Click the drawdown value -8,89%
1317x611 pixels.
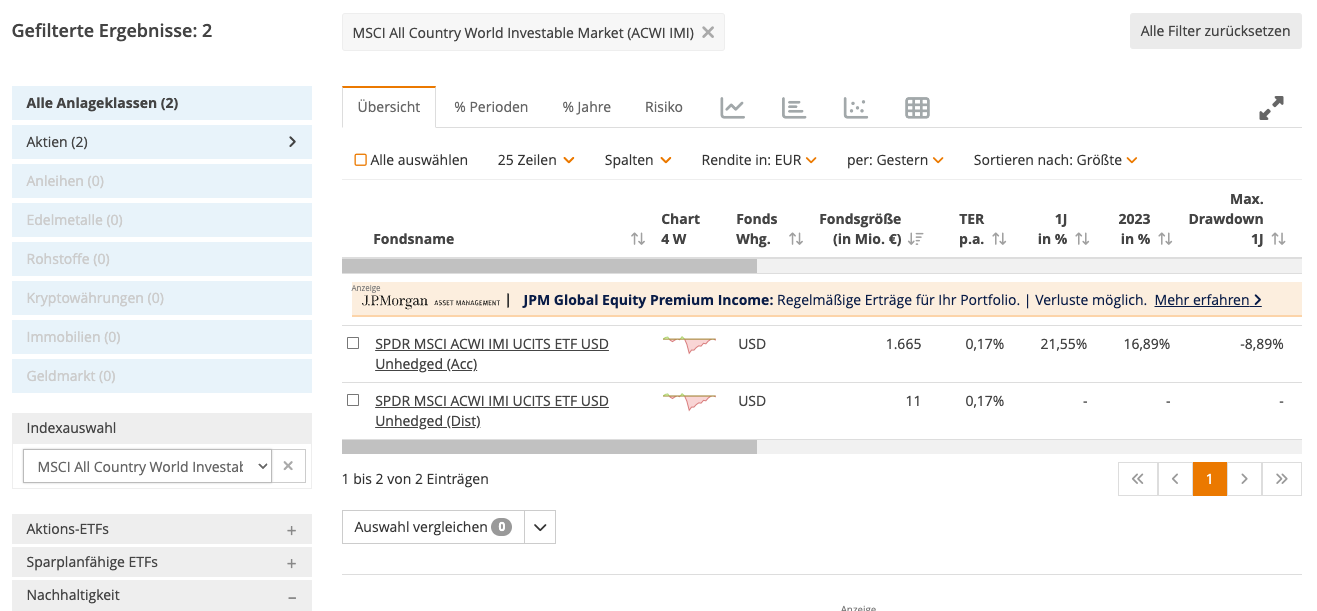1262,344
